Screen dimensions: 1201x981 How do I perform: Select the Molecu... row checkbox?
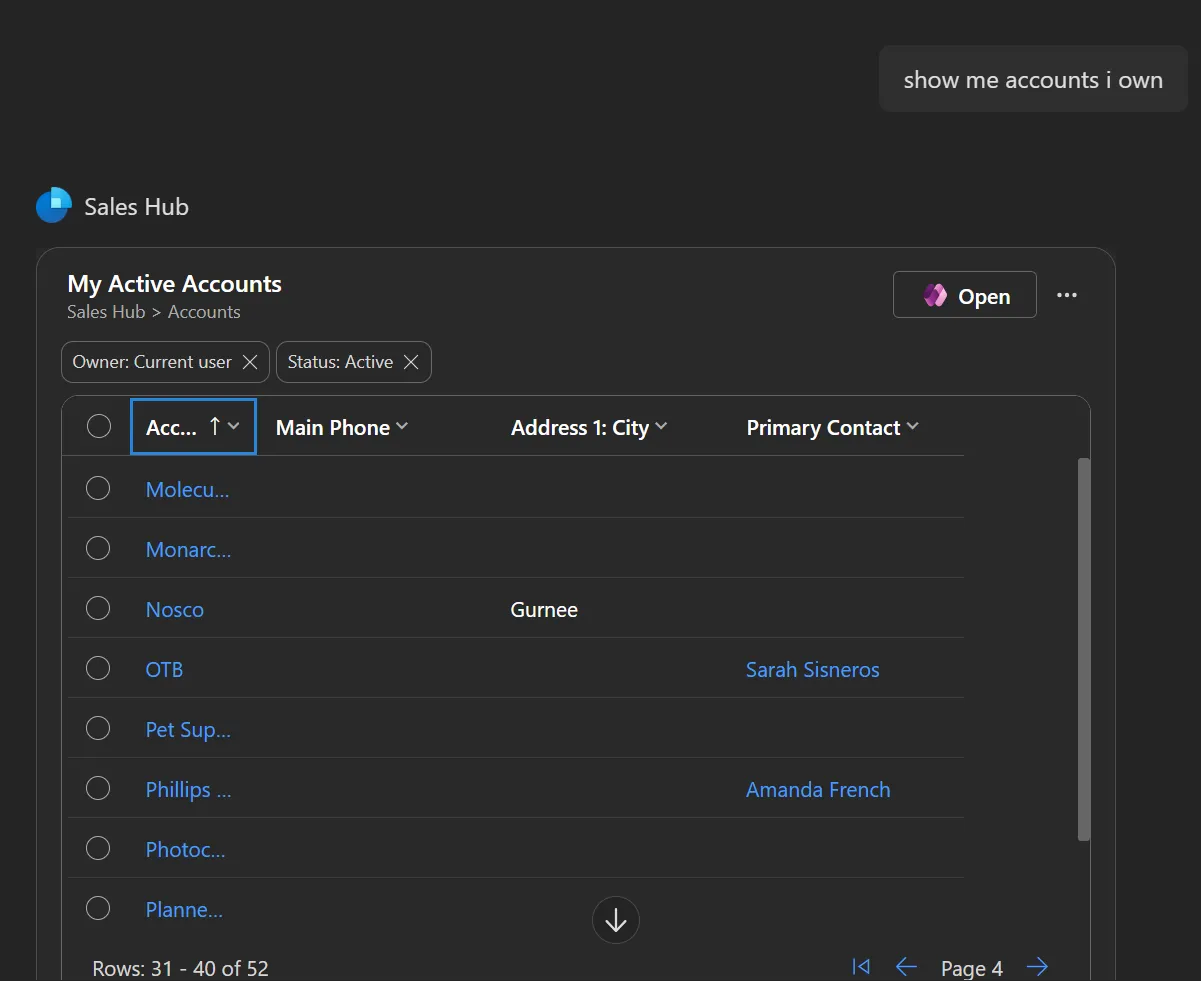(98, 488)
